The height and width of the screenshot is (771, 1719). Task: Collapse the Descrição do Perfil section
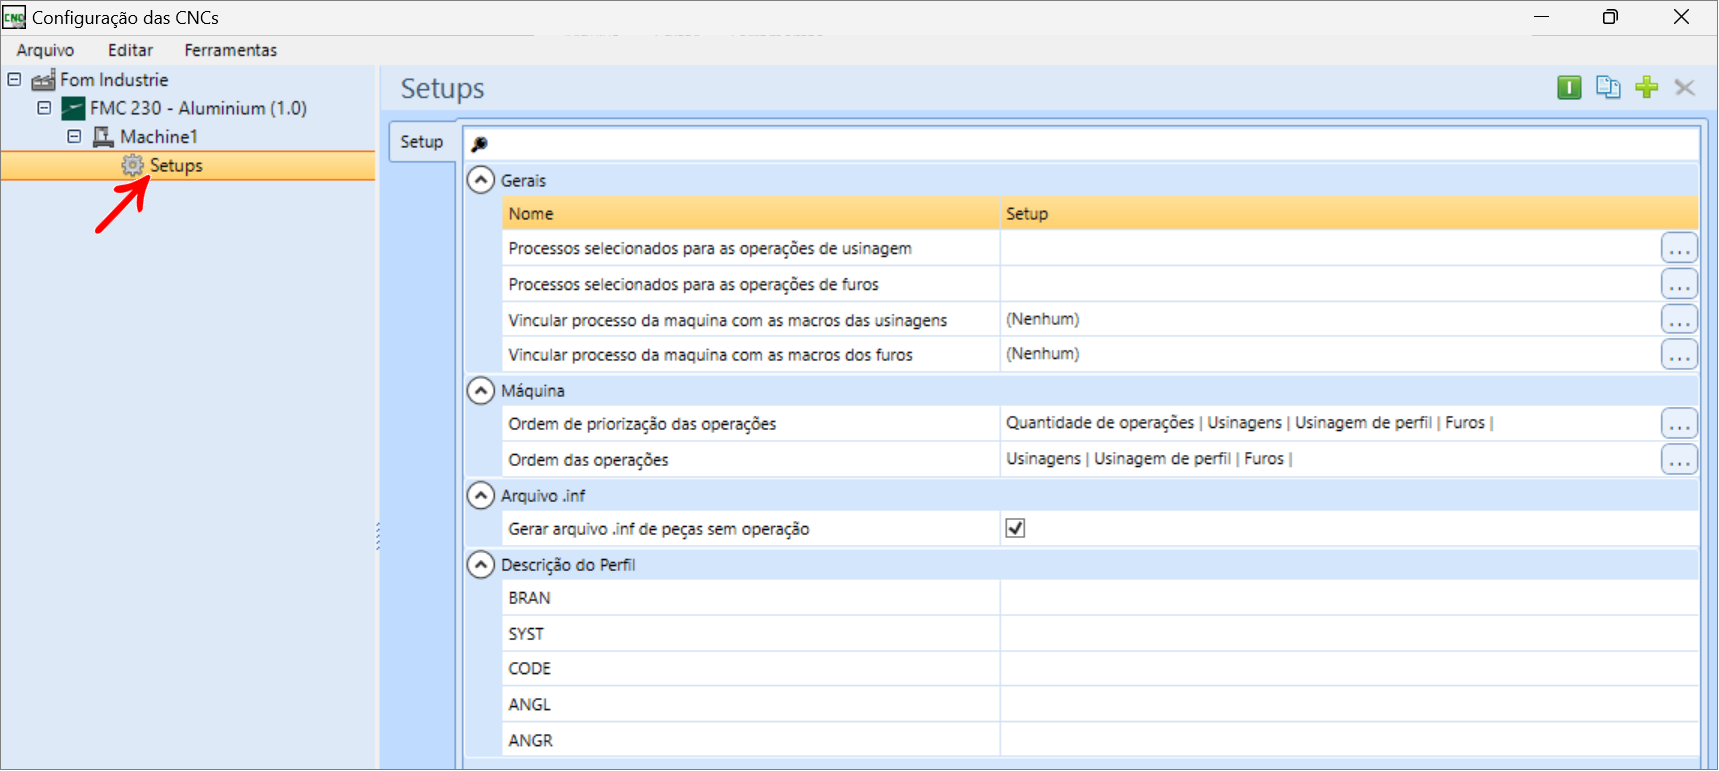[481, 565]
